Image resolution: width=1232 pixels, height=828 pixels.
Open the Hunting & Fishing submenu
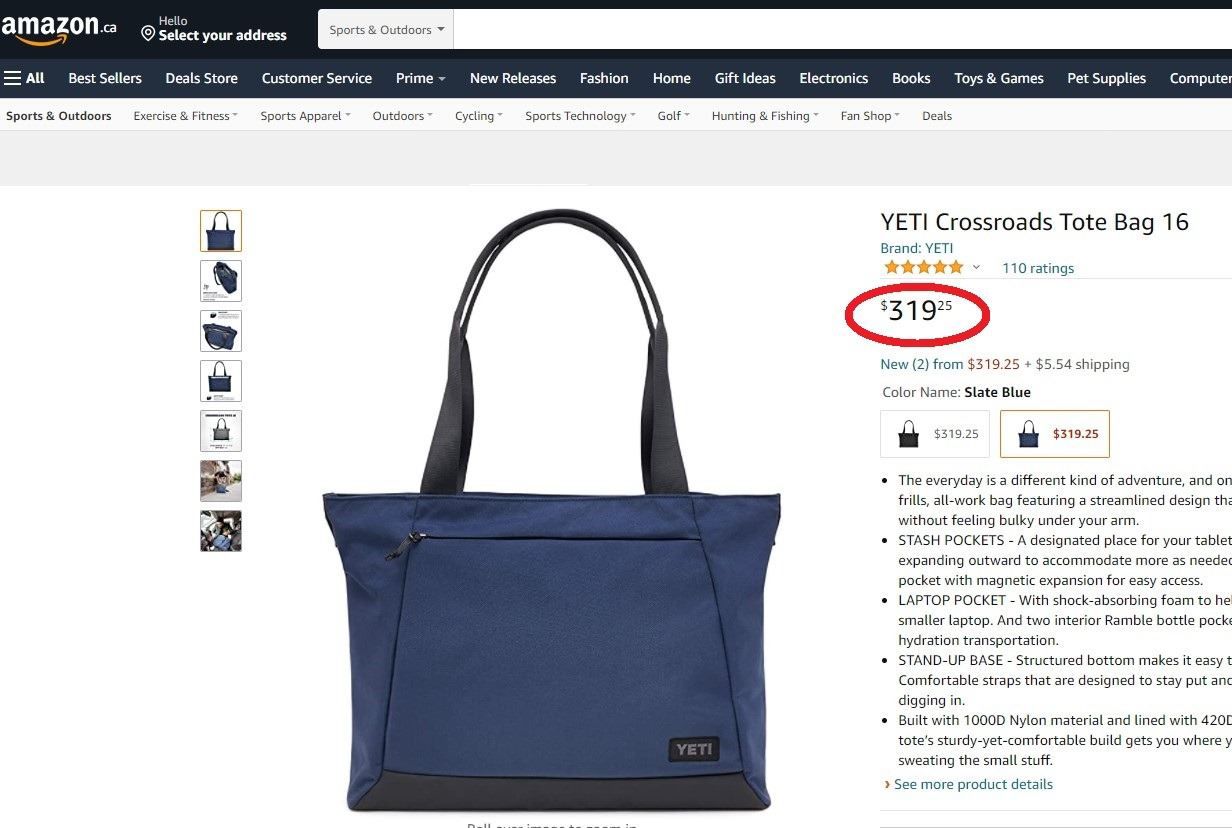pyautogui.click(x=765, y=116)
